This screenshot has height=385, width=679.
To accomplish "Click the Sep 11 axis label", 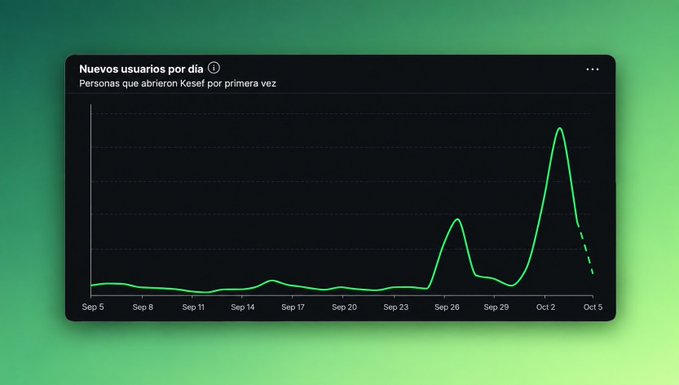I will 193,307.
